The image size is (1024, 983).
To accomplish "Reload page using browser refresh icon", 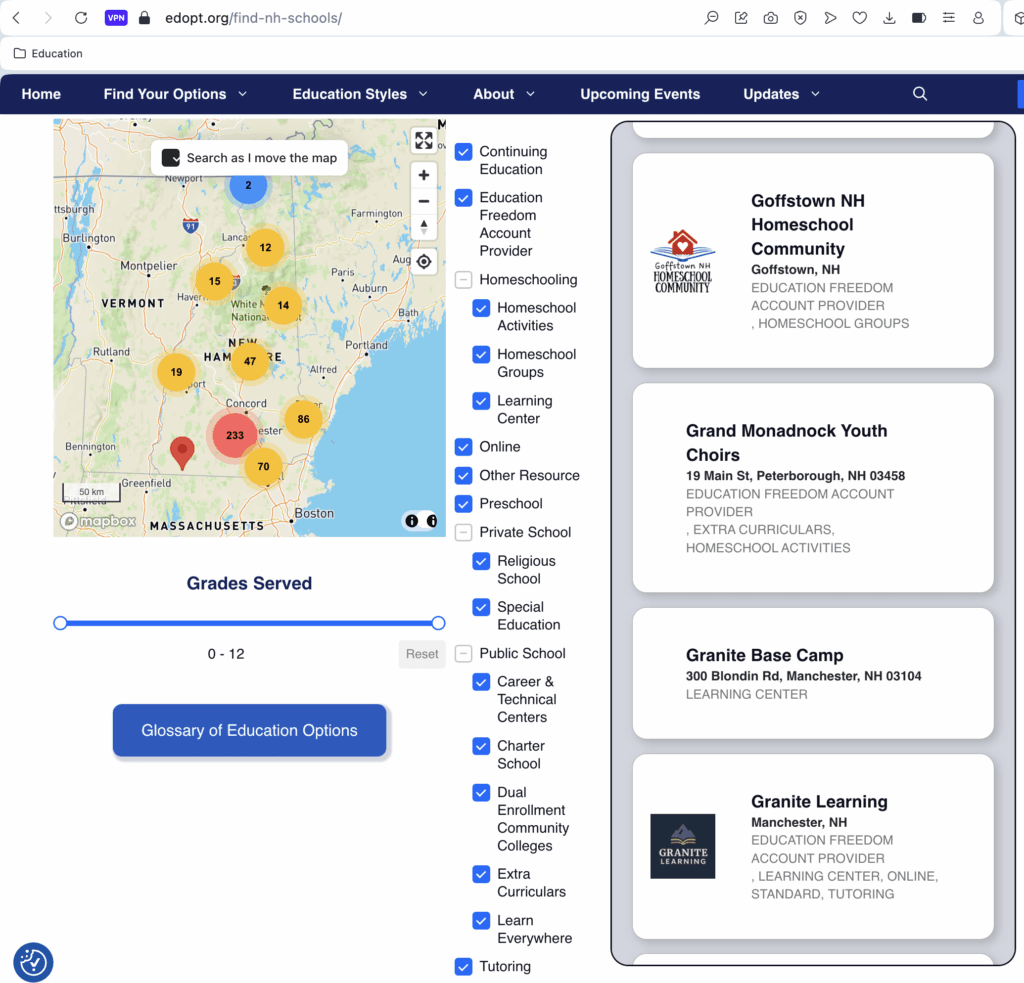I will pyautogui.click(x=81, y=18).
